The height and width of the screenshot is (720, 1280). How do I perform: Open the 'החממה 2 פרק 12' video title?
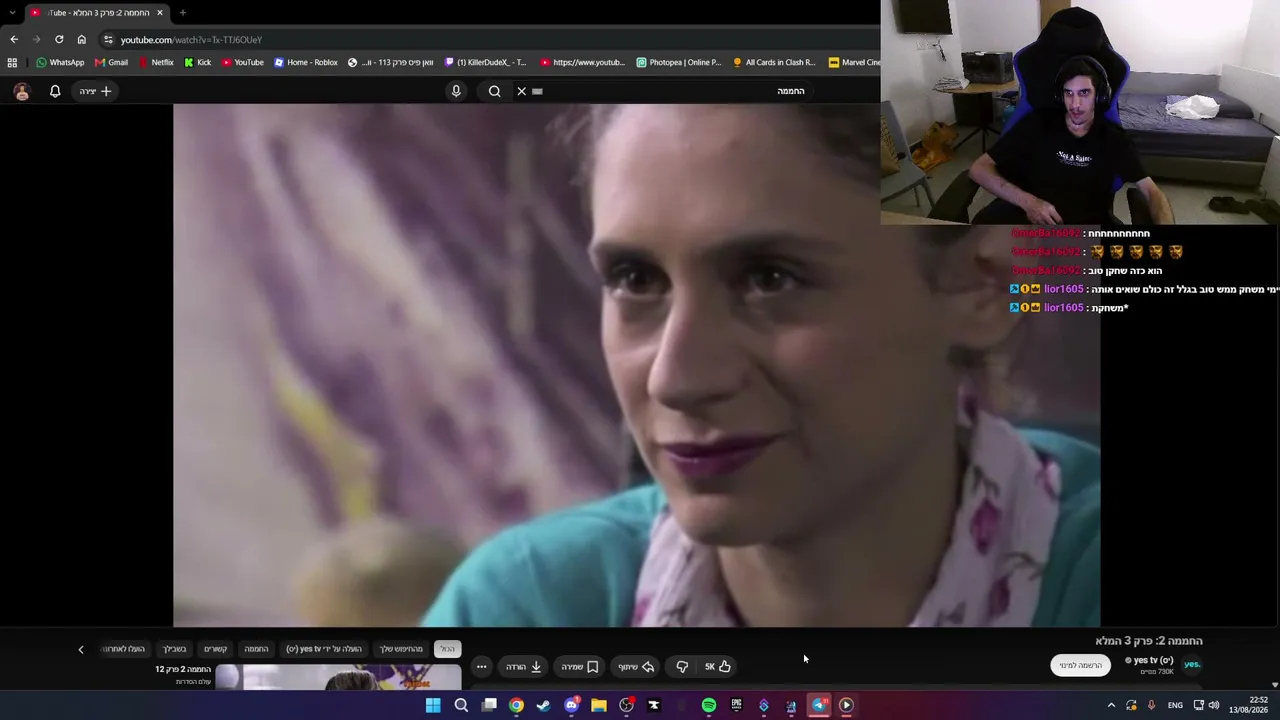pyautogui.click(x=183, y=669)
